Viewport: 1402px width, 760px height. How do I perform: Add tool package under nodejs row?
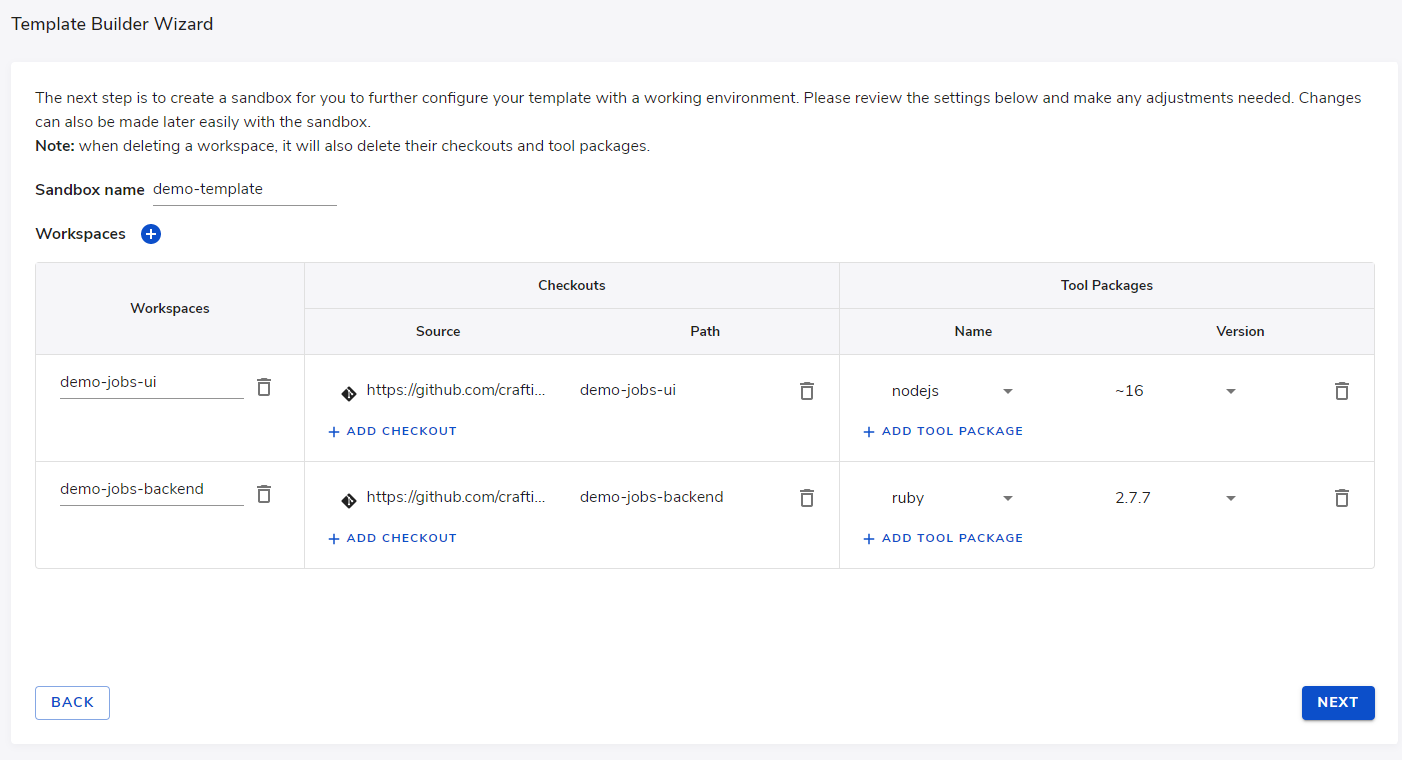coord(943,431)
